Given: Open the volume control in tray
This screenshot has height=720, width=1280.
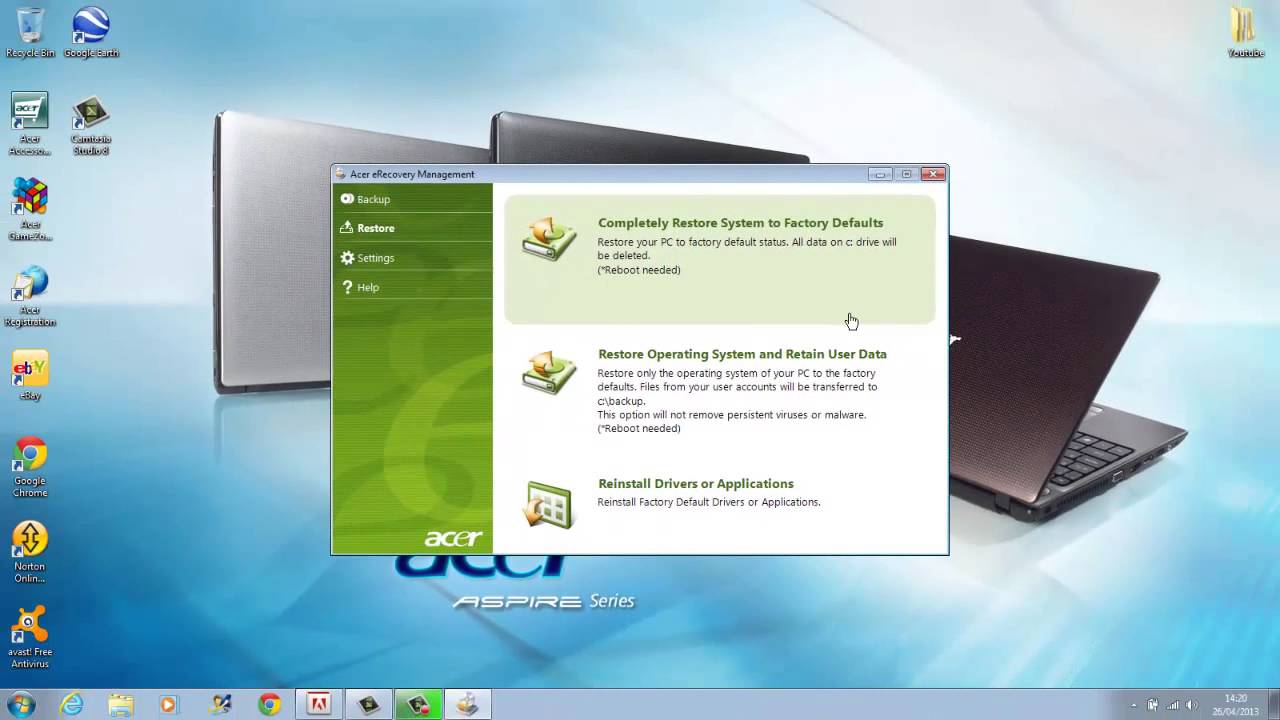Looking at the screenshot, I should pos(1192,705).
